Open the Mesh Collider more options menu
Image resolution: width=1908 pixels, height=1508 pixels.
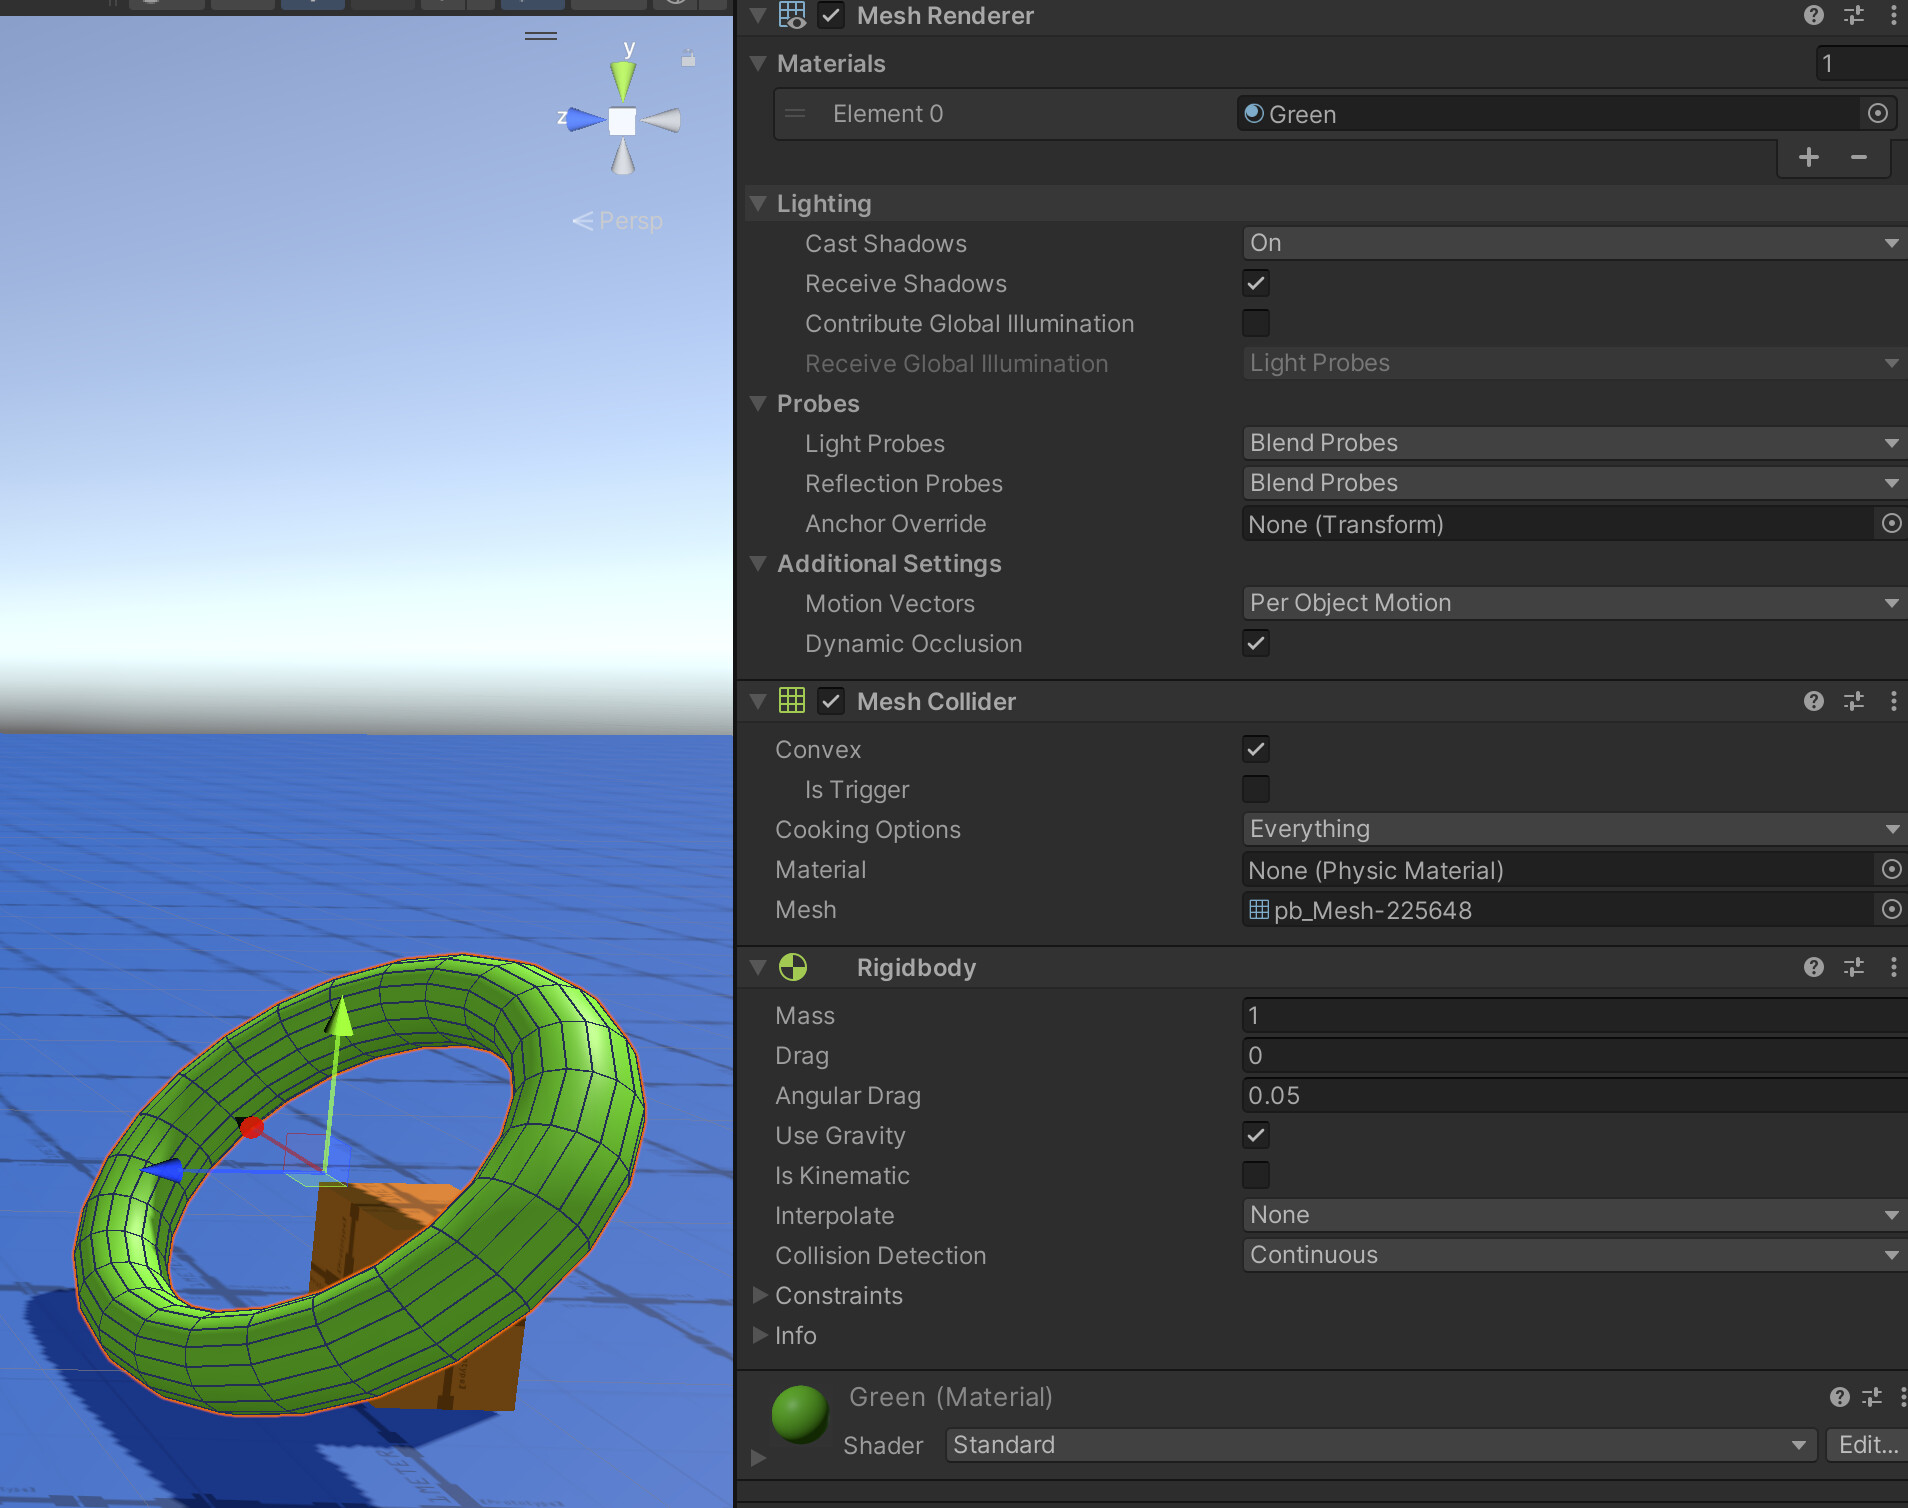[1893, 701]
